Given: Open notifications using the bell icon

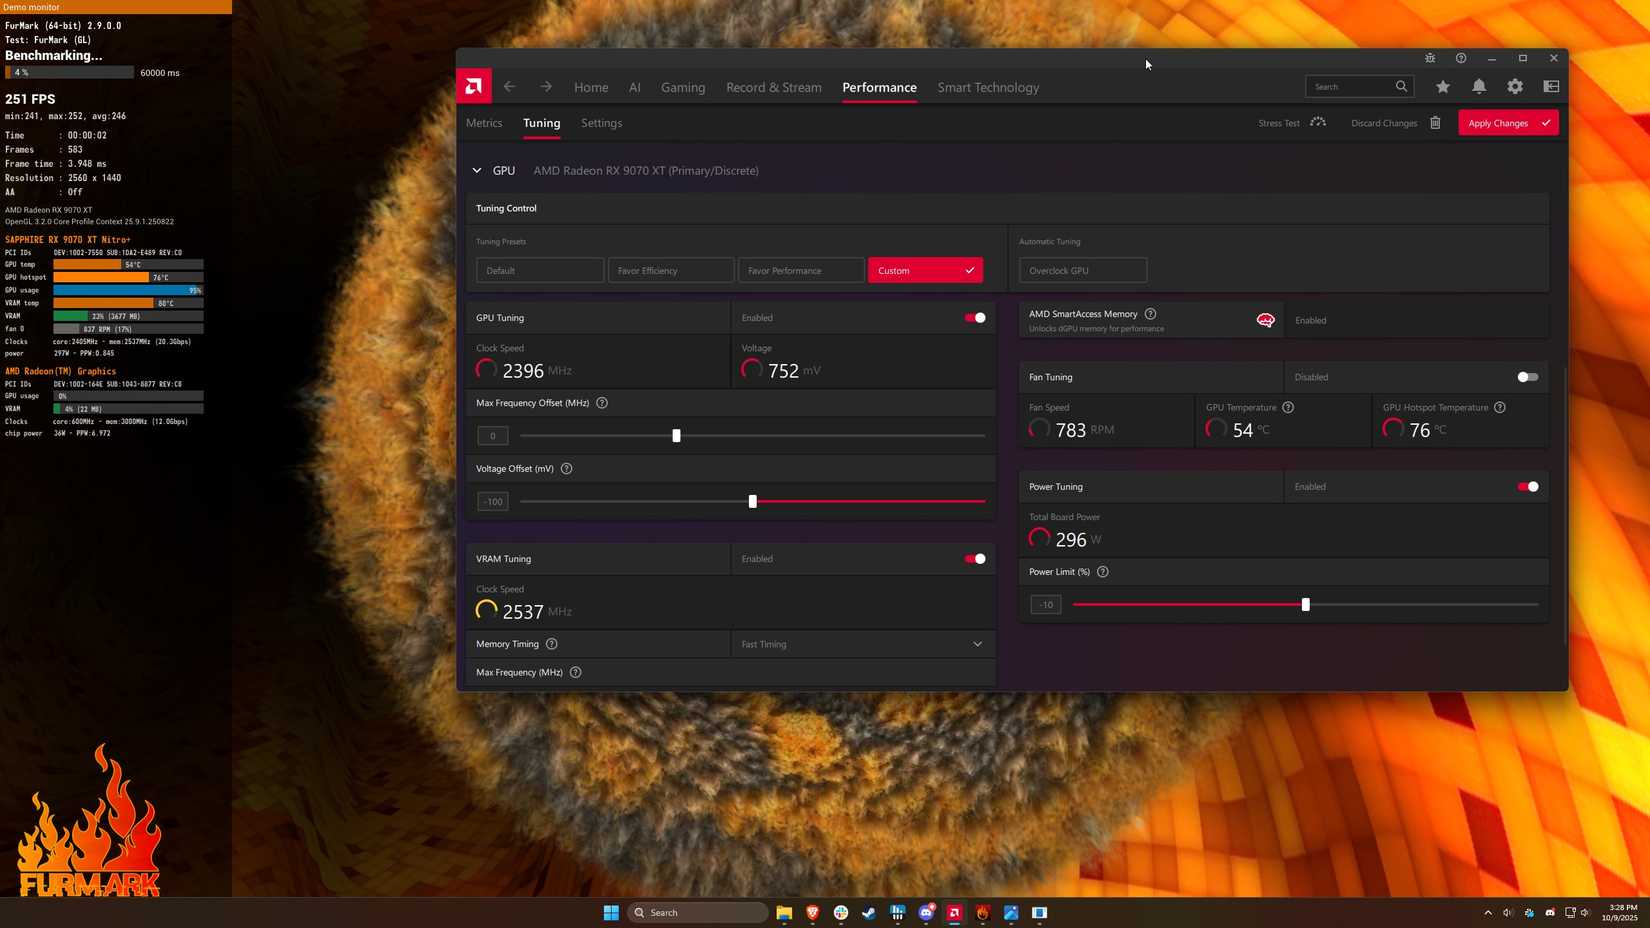Looking at the screenshot, I should tap(1478, 87).
